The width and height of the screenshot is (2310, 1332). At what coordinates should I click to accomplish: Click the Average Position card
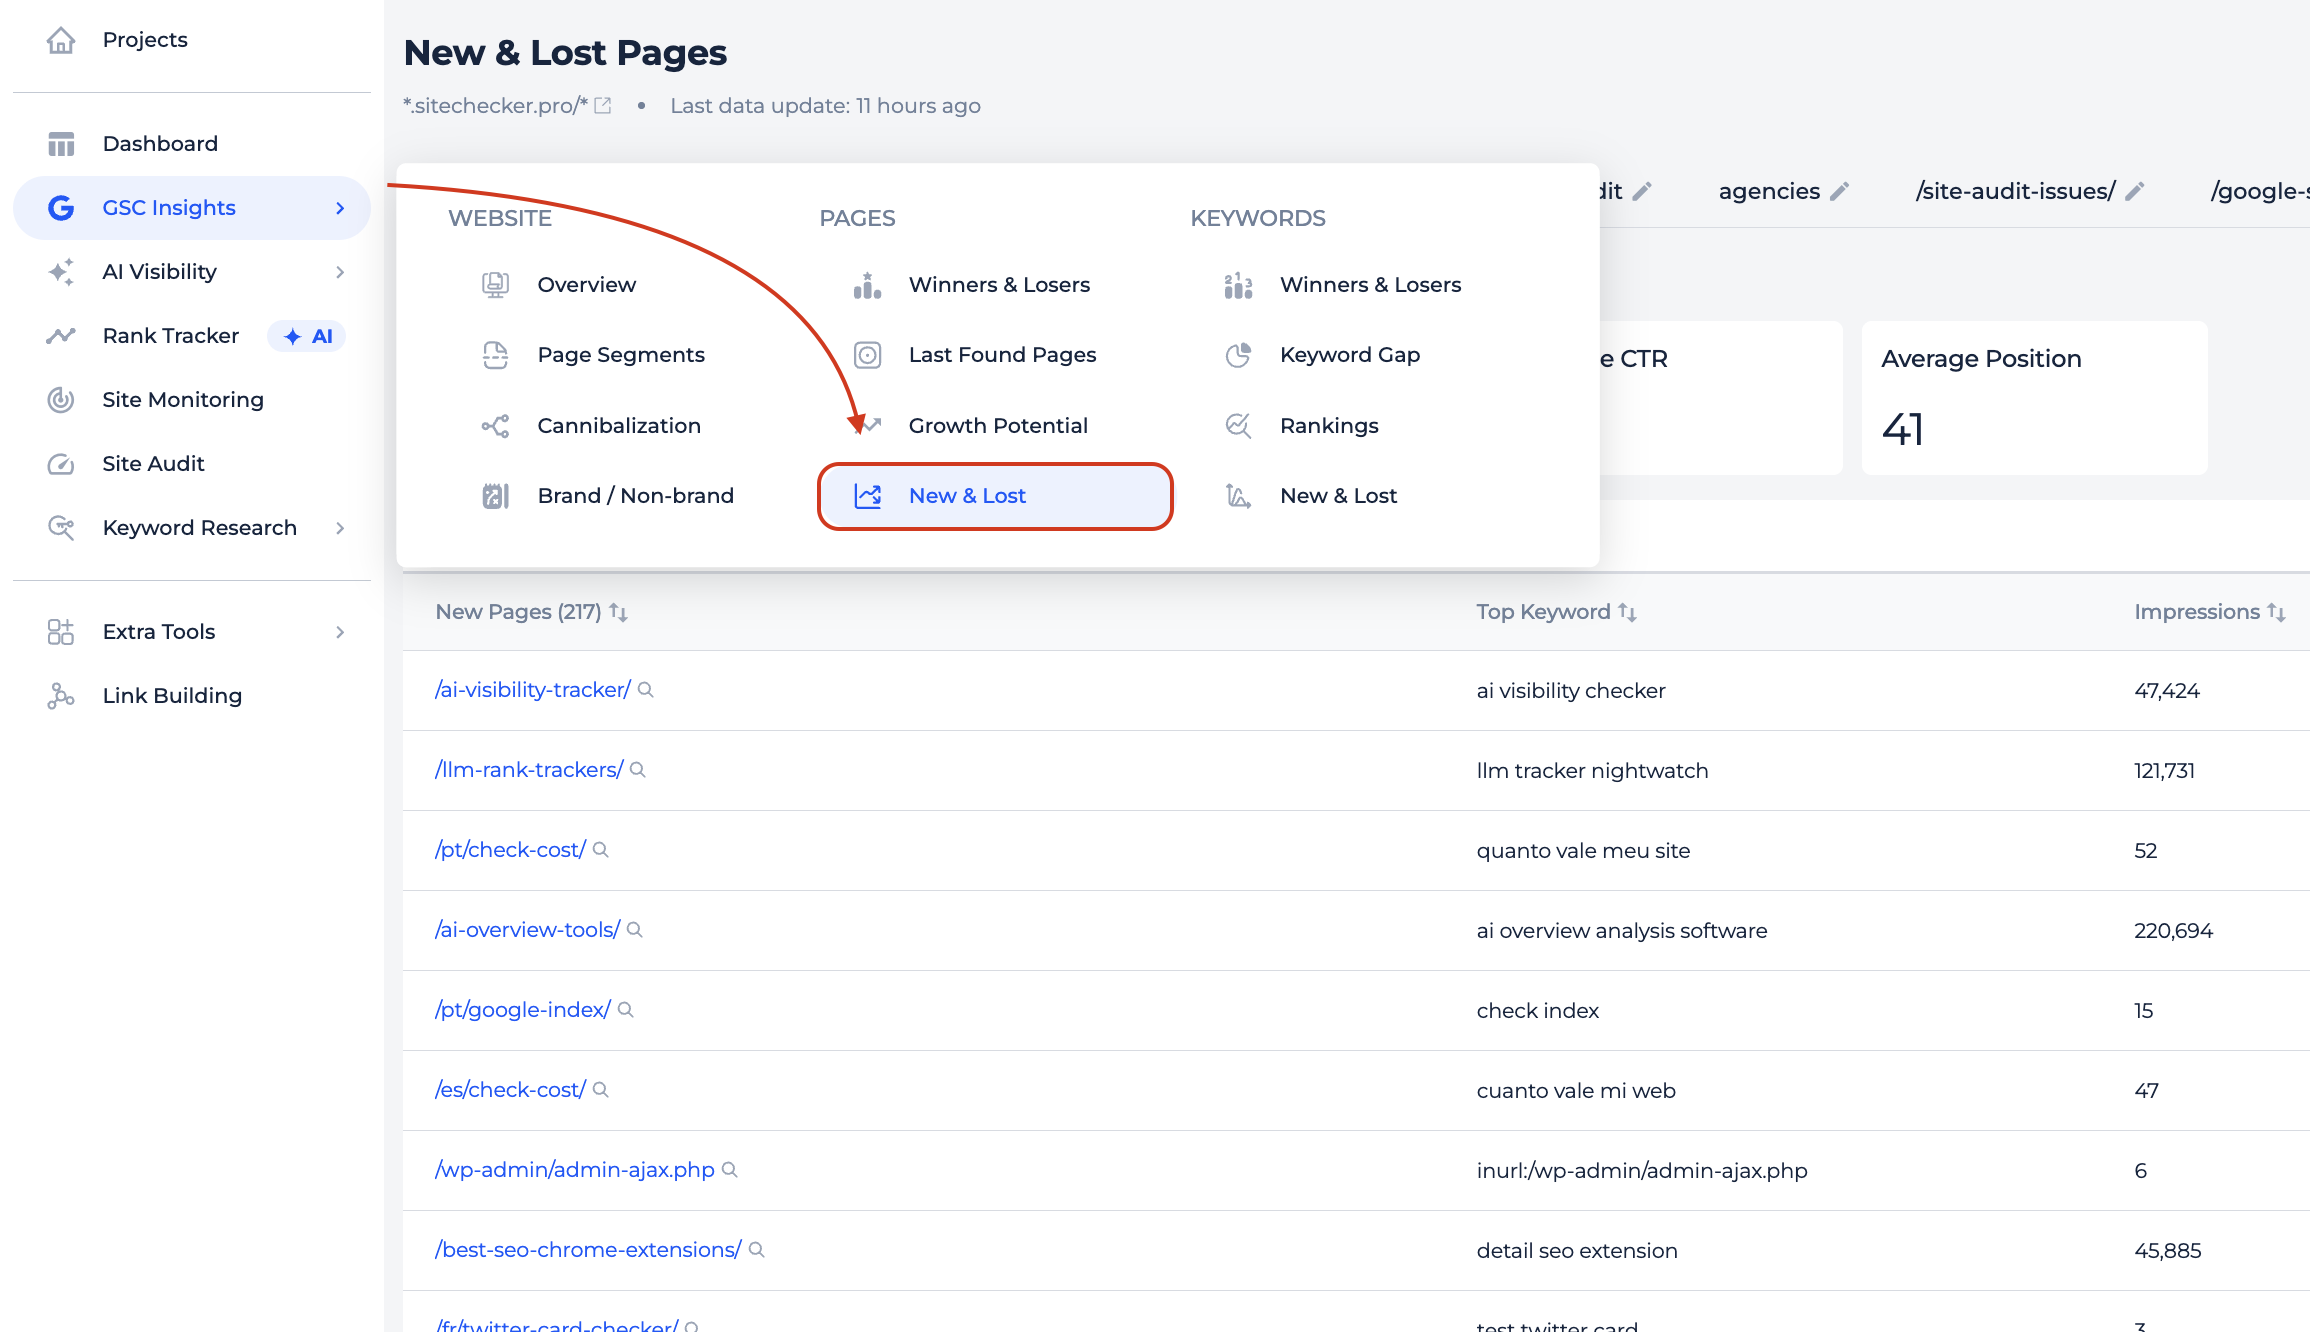2033,398
